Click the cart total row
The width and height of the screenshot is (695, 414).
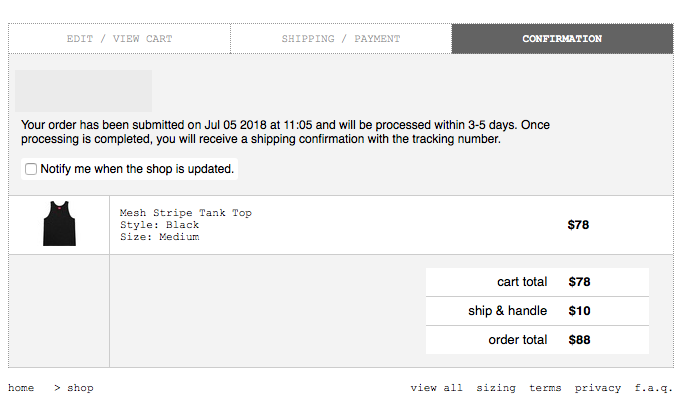point(537,282)
